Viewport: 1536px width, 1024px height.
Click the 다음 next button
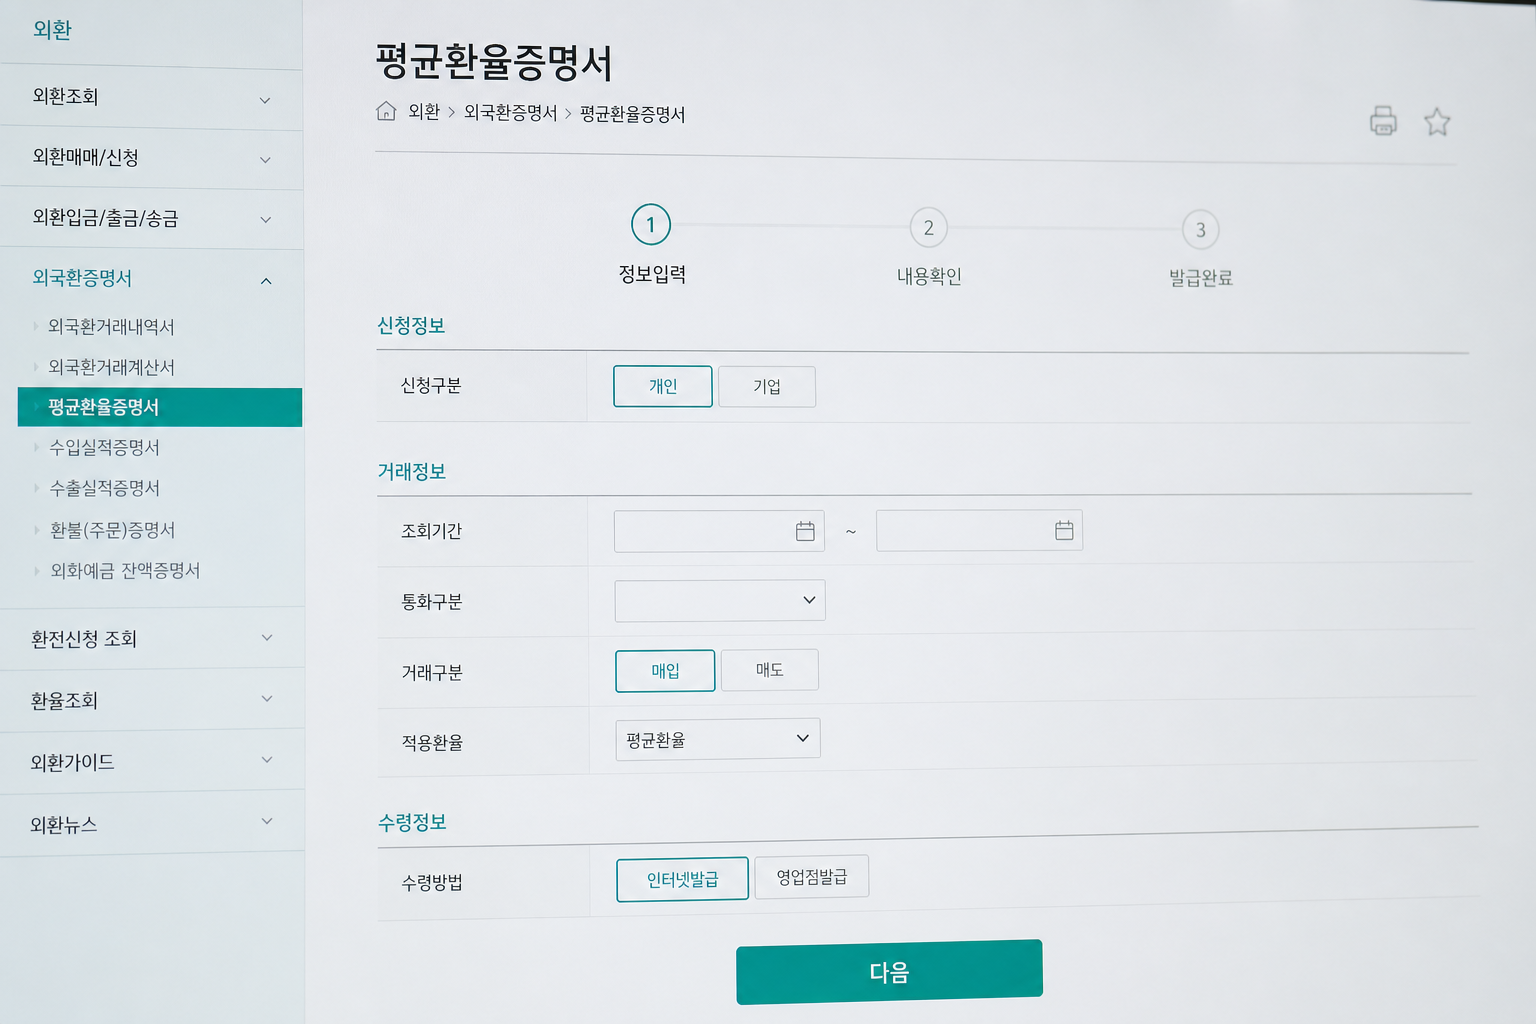tap(889, 971)
